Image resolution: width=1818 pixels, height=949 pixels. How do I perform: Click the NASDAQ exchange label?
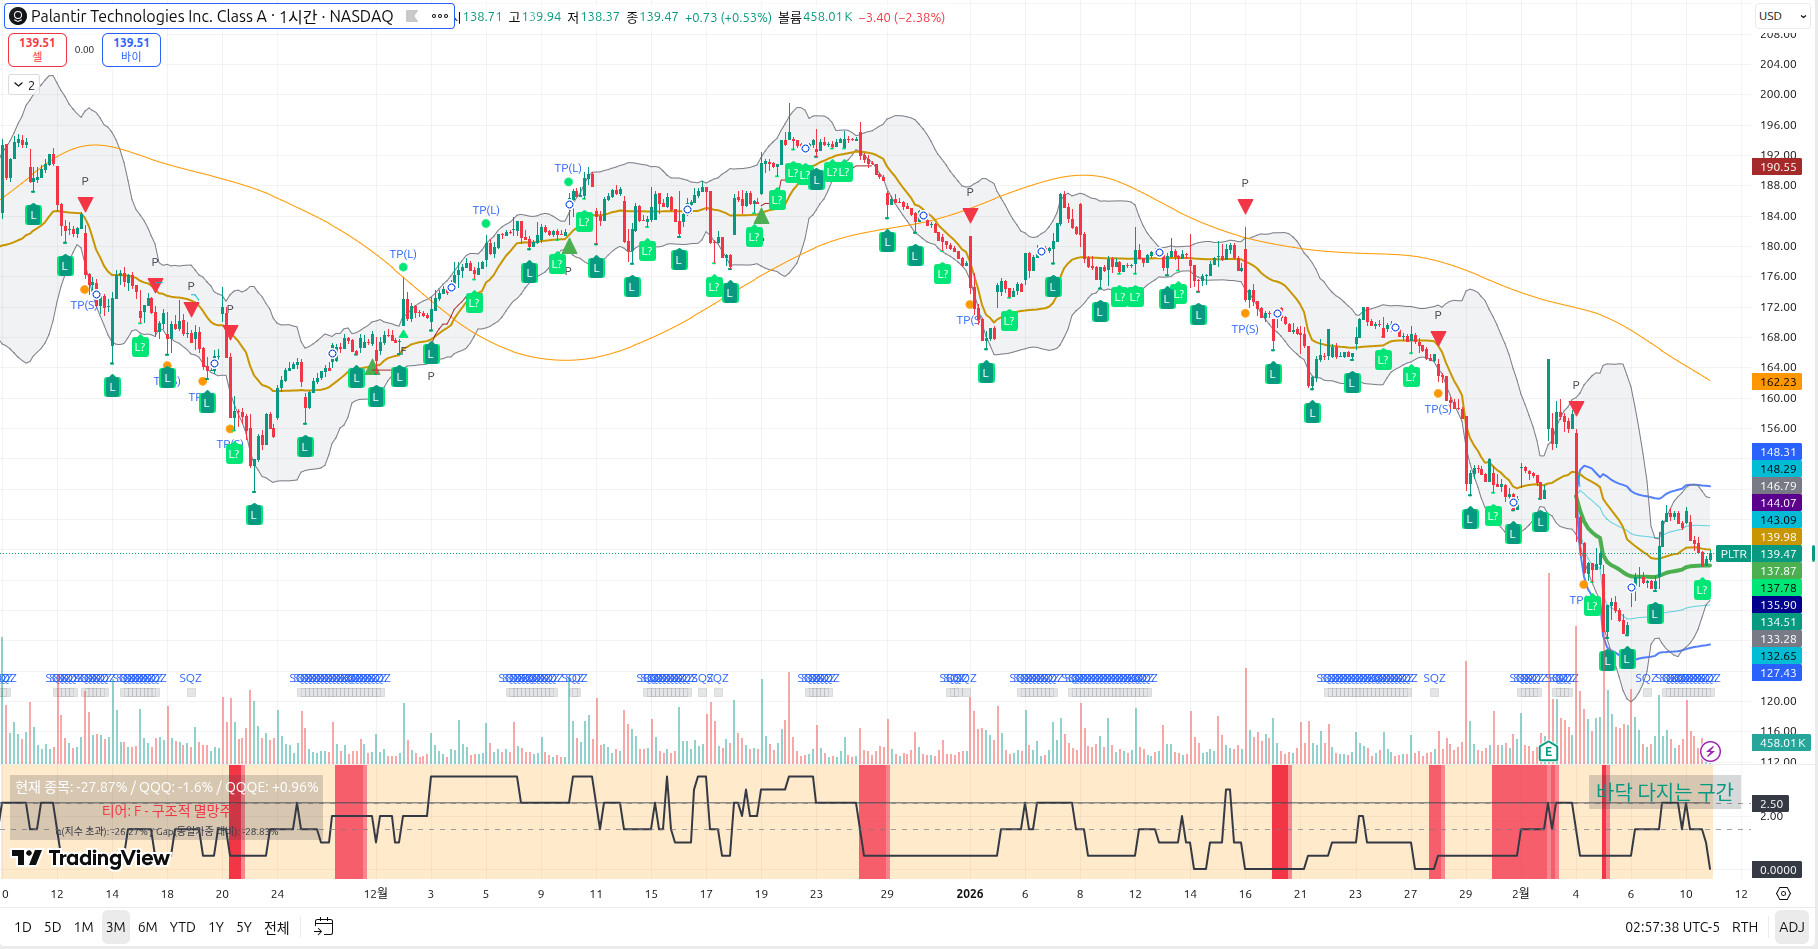[x=361, y=16]
